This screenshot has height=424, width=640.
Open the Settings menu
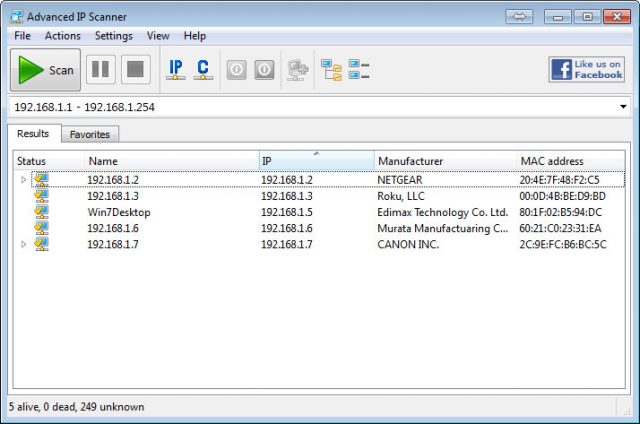coord(113,36)
